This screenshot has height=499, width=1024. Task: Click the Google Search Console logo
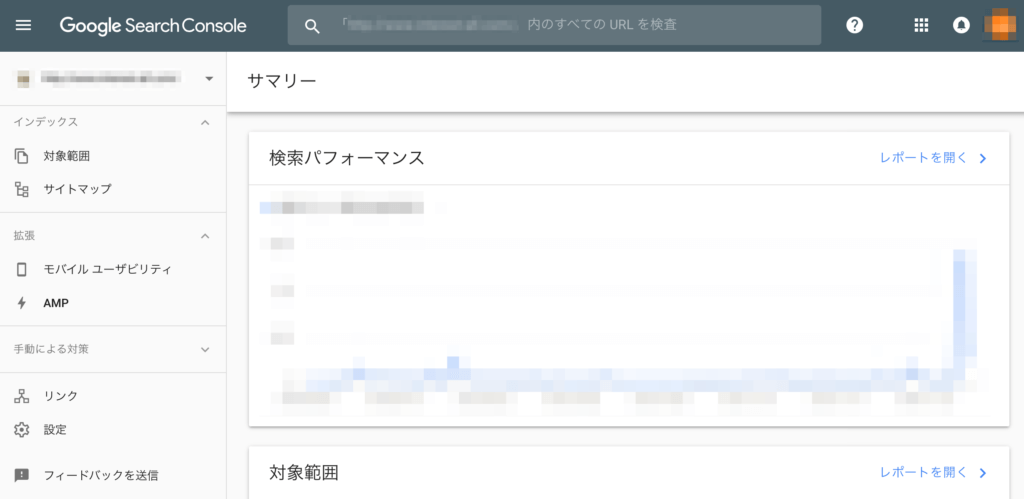pyautogui.click(x=153, y=25)
